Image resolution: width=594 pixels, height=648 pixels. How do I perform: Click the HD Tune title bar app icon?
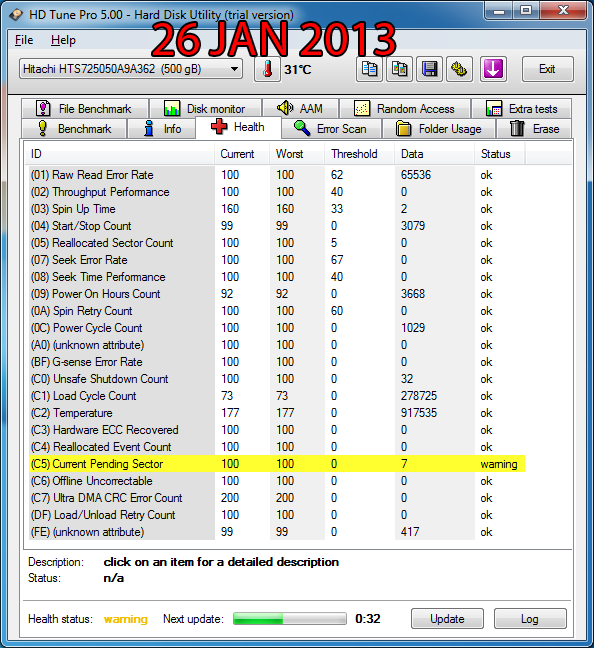tap(16, 15)
